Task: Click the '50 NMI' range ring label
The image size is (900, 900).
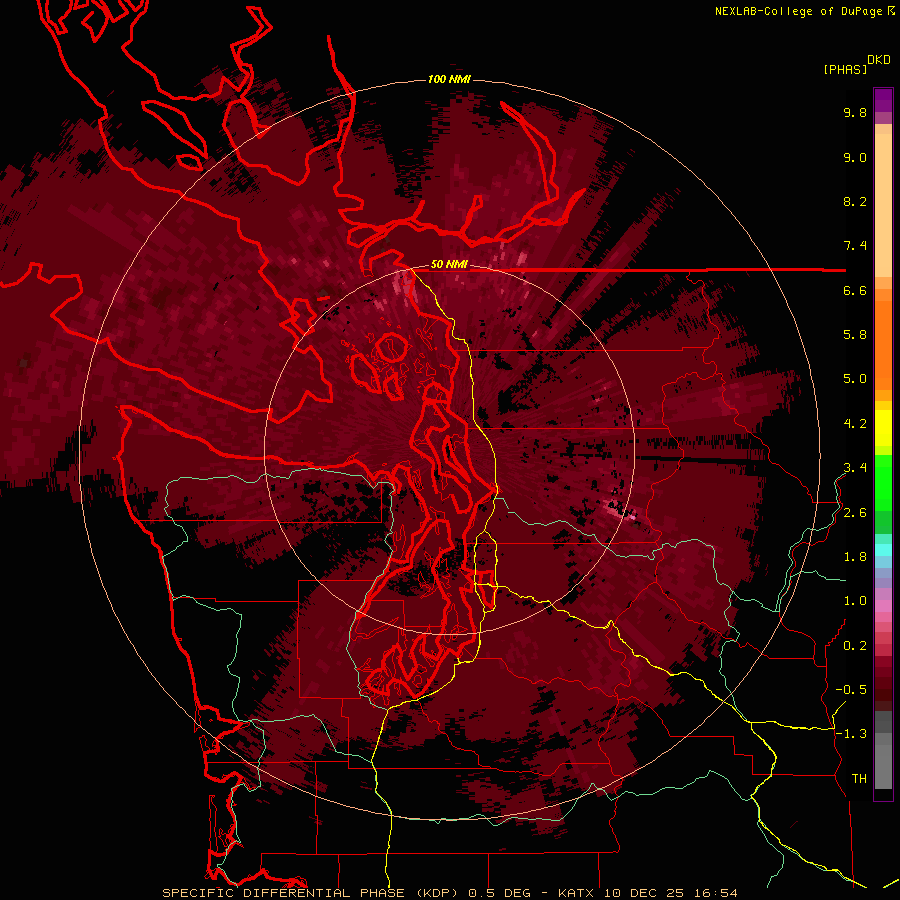Action: tap(449, 265)
